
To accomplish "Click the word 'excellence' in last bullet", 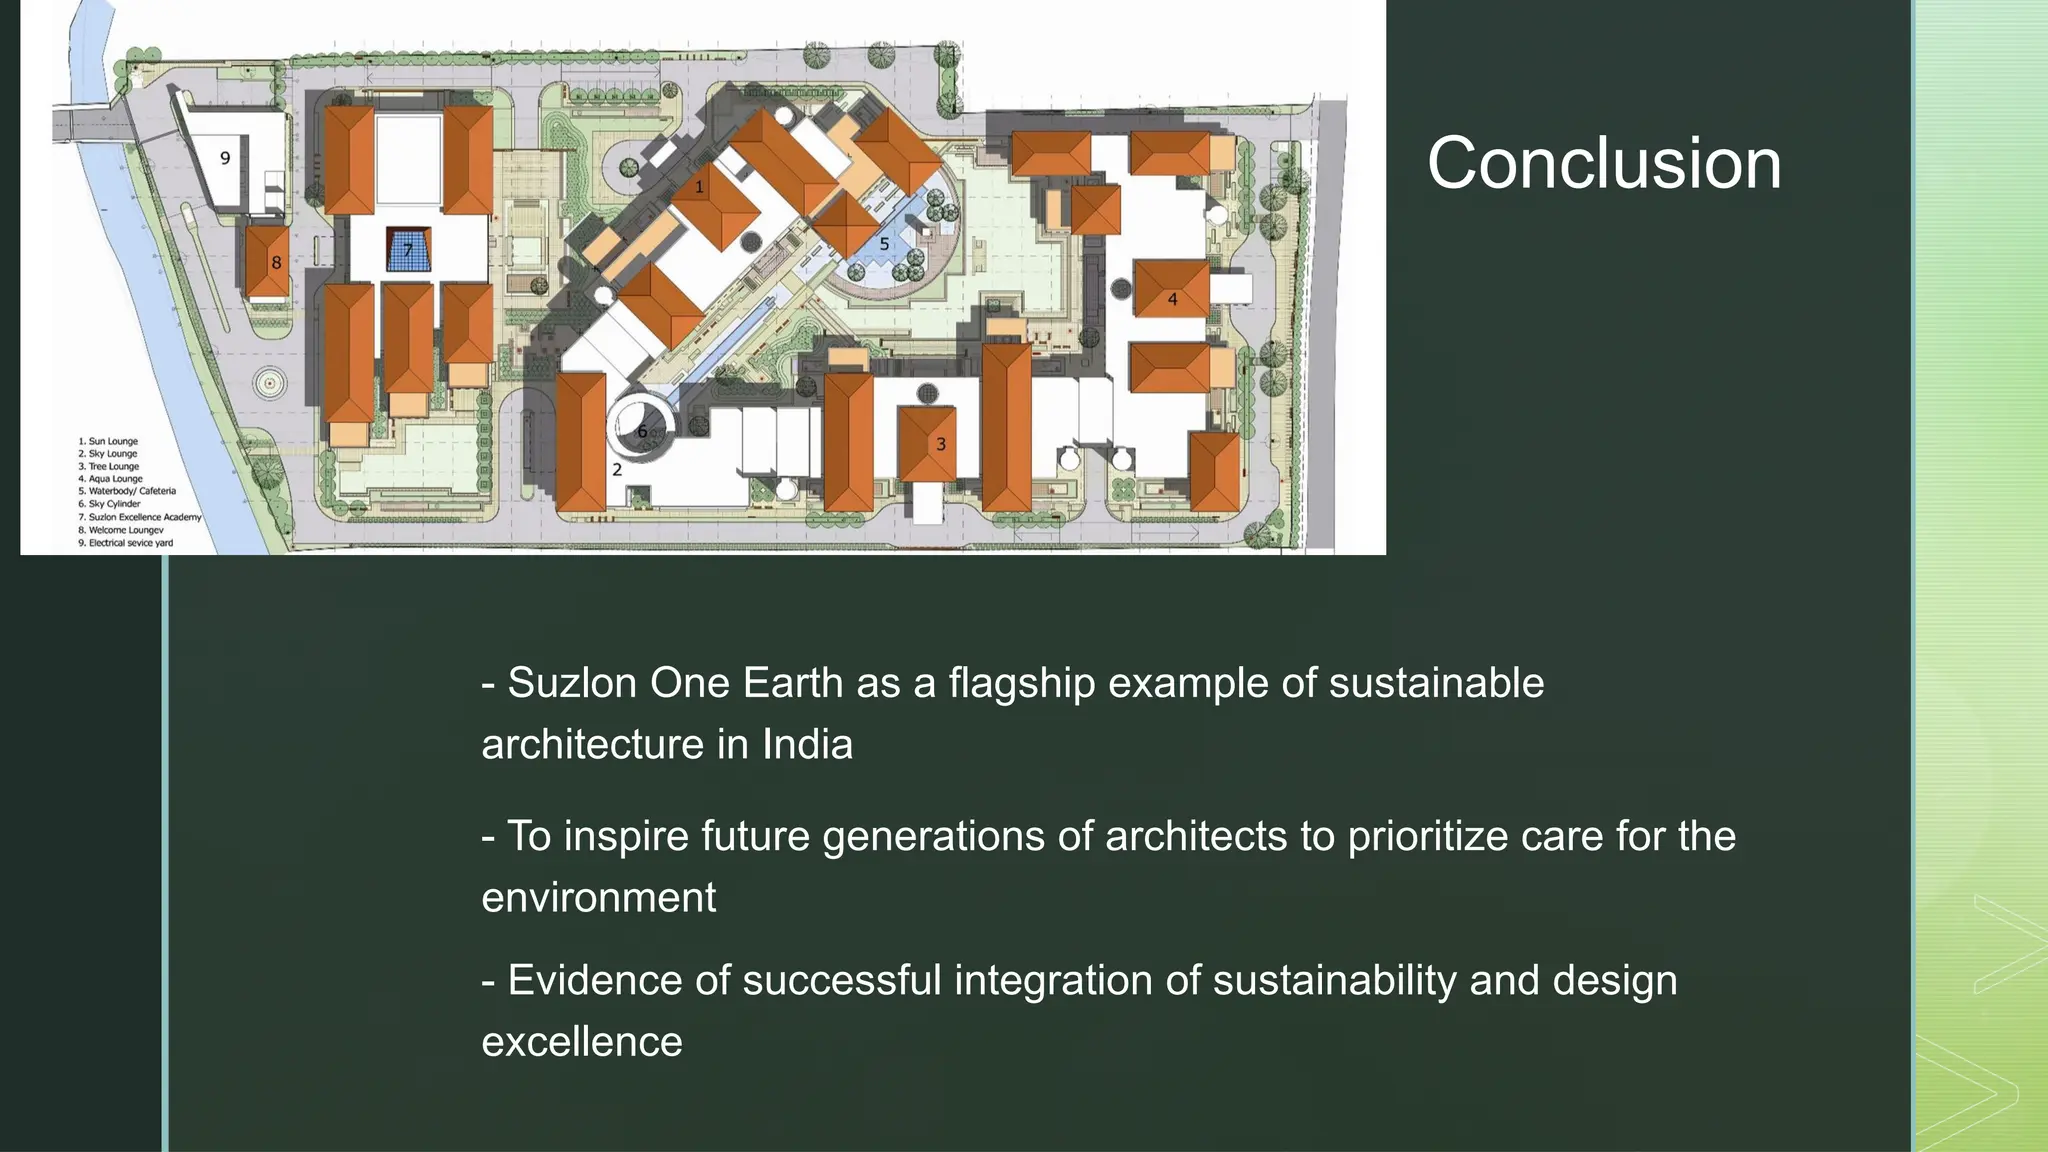I will coord(582,1042).
